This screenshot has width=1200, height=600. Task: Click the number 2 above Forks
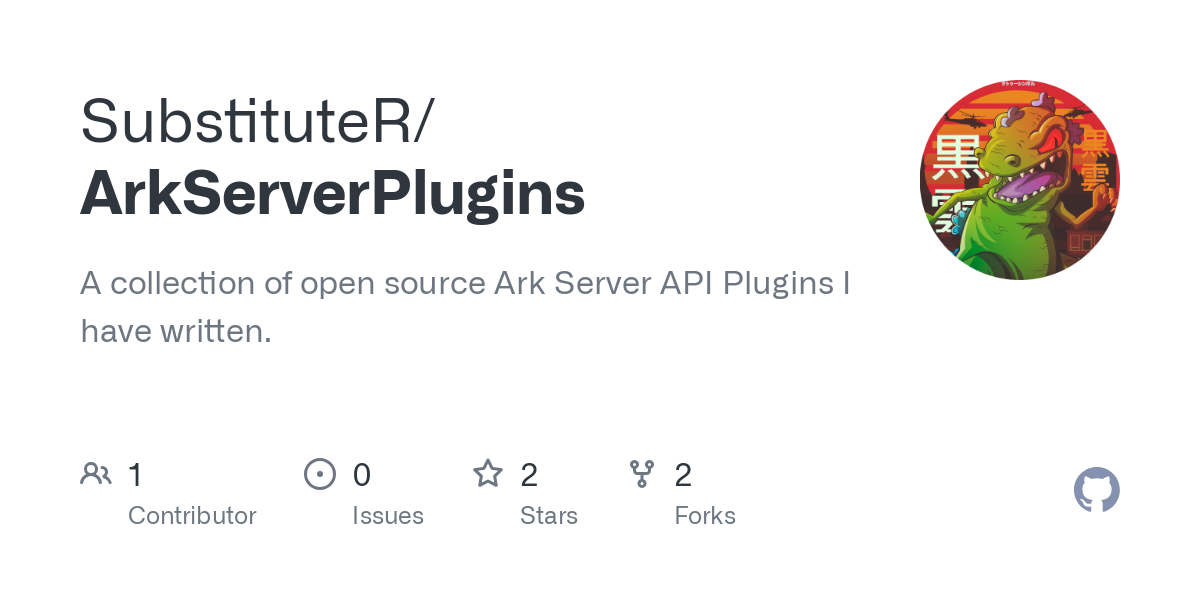tap(684, 474)
